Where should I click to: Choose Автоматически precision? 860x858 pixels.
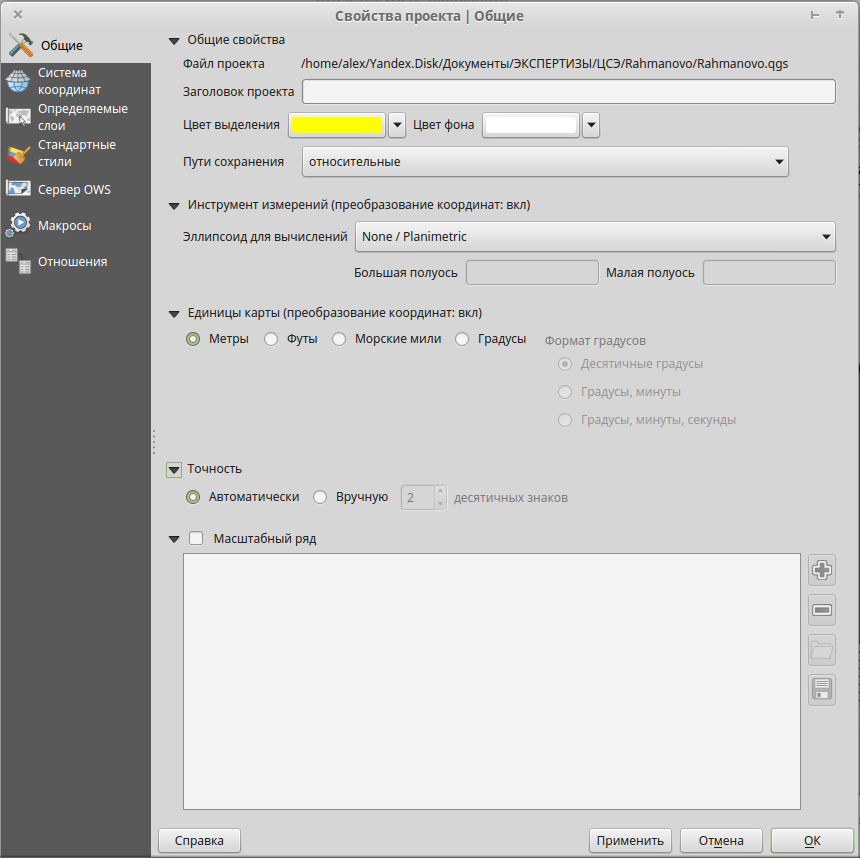193,497
